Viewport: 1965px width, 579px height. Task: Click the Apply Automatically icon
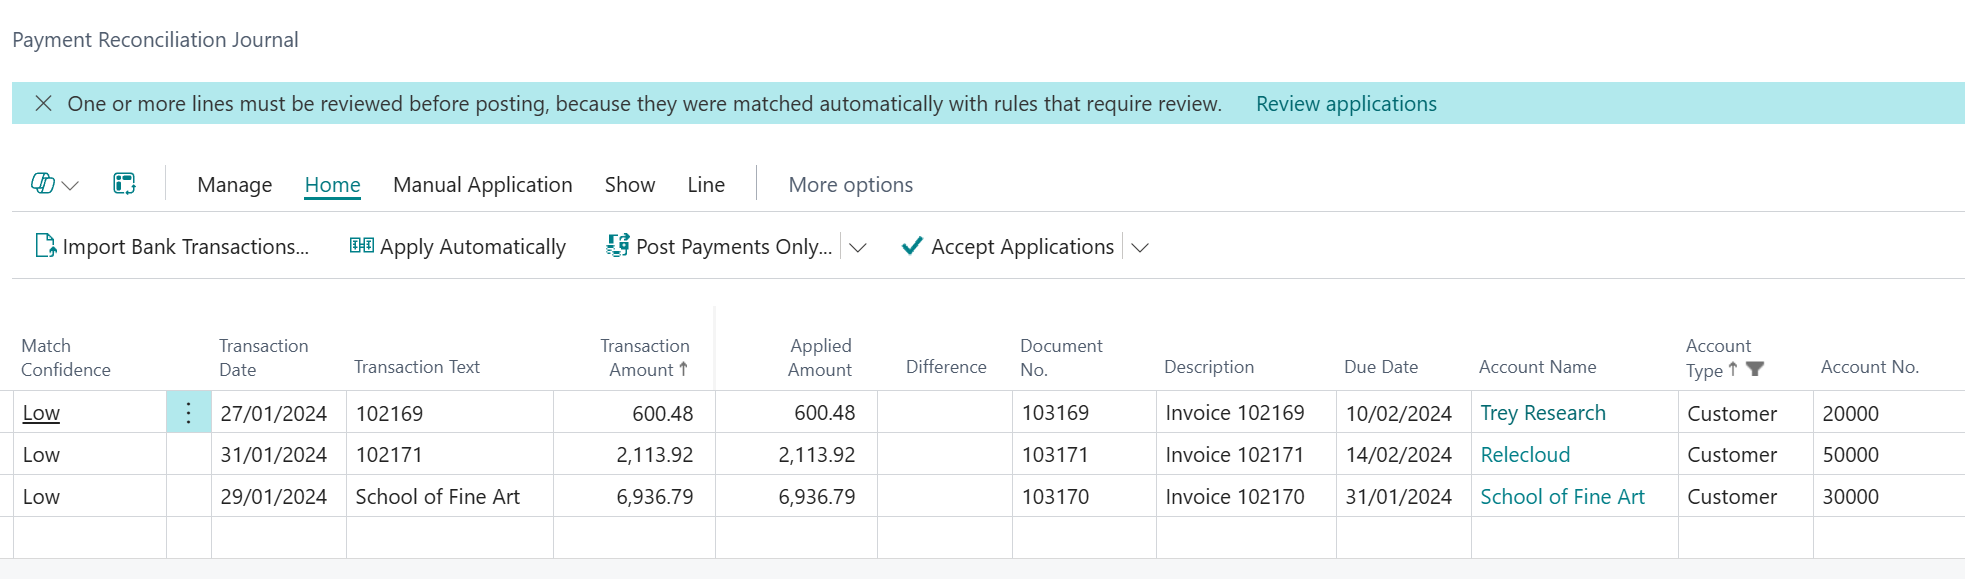[x=361, y=246]
